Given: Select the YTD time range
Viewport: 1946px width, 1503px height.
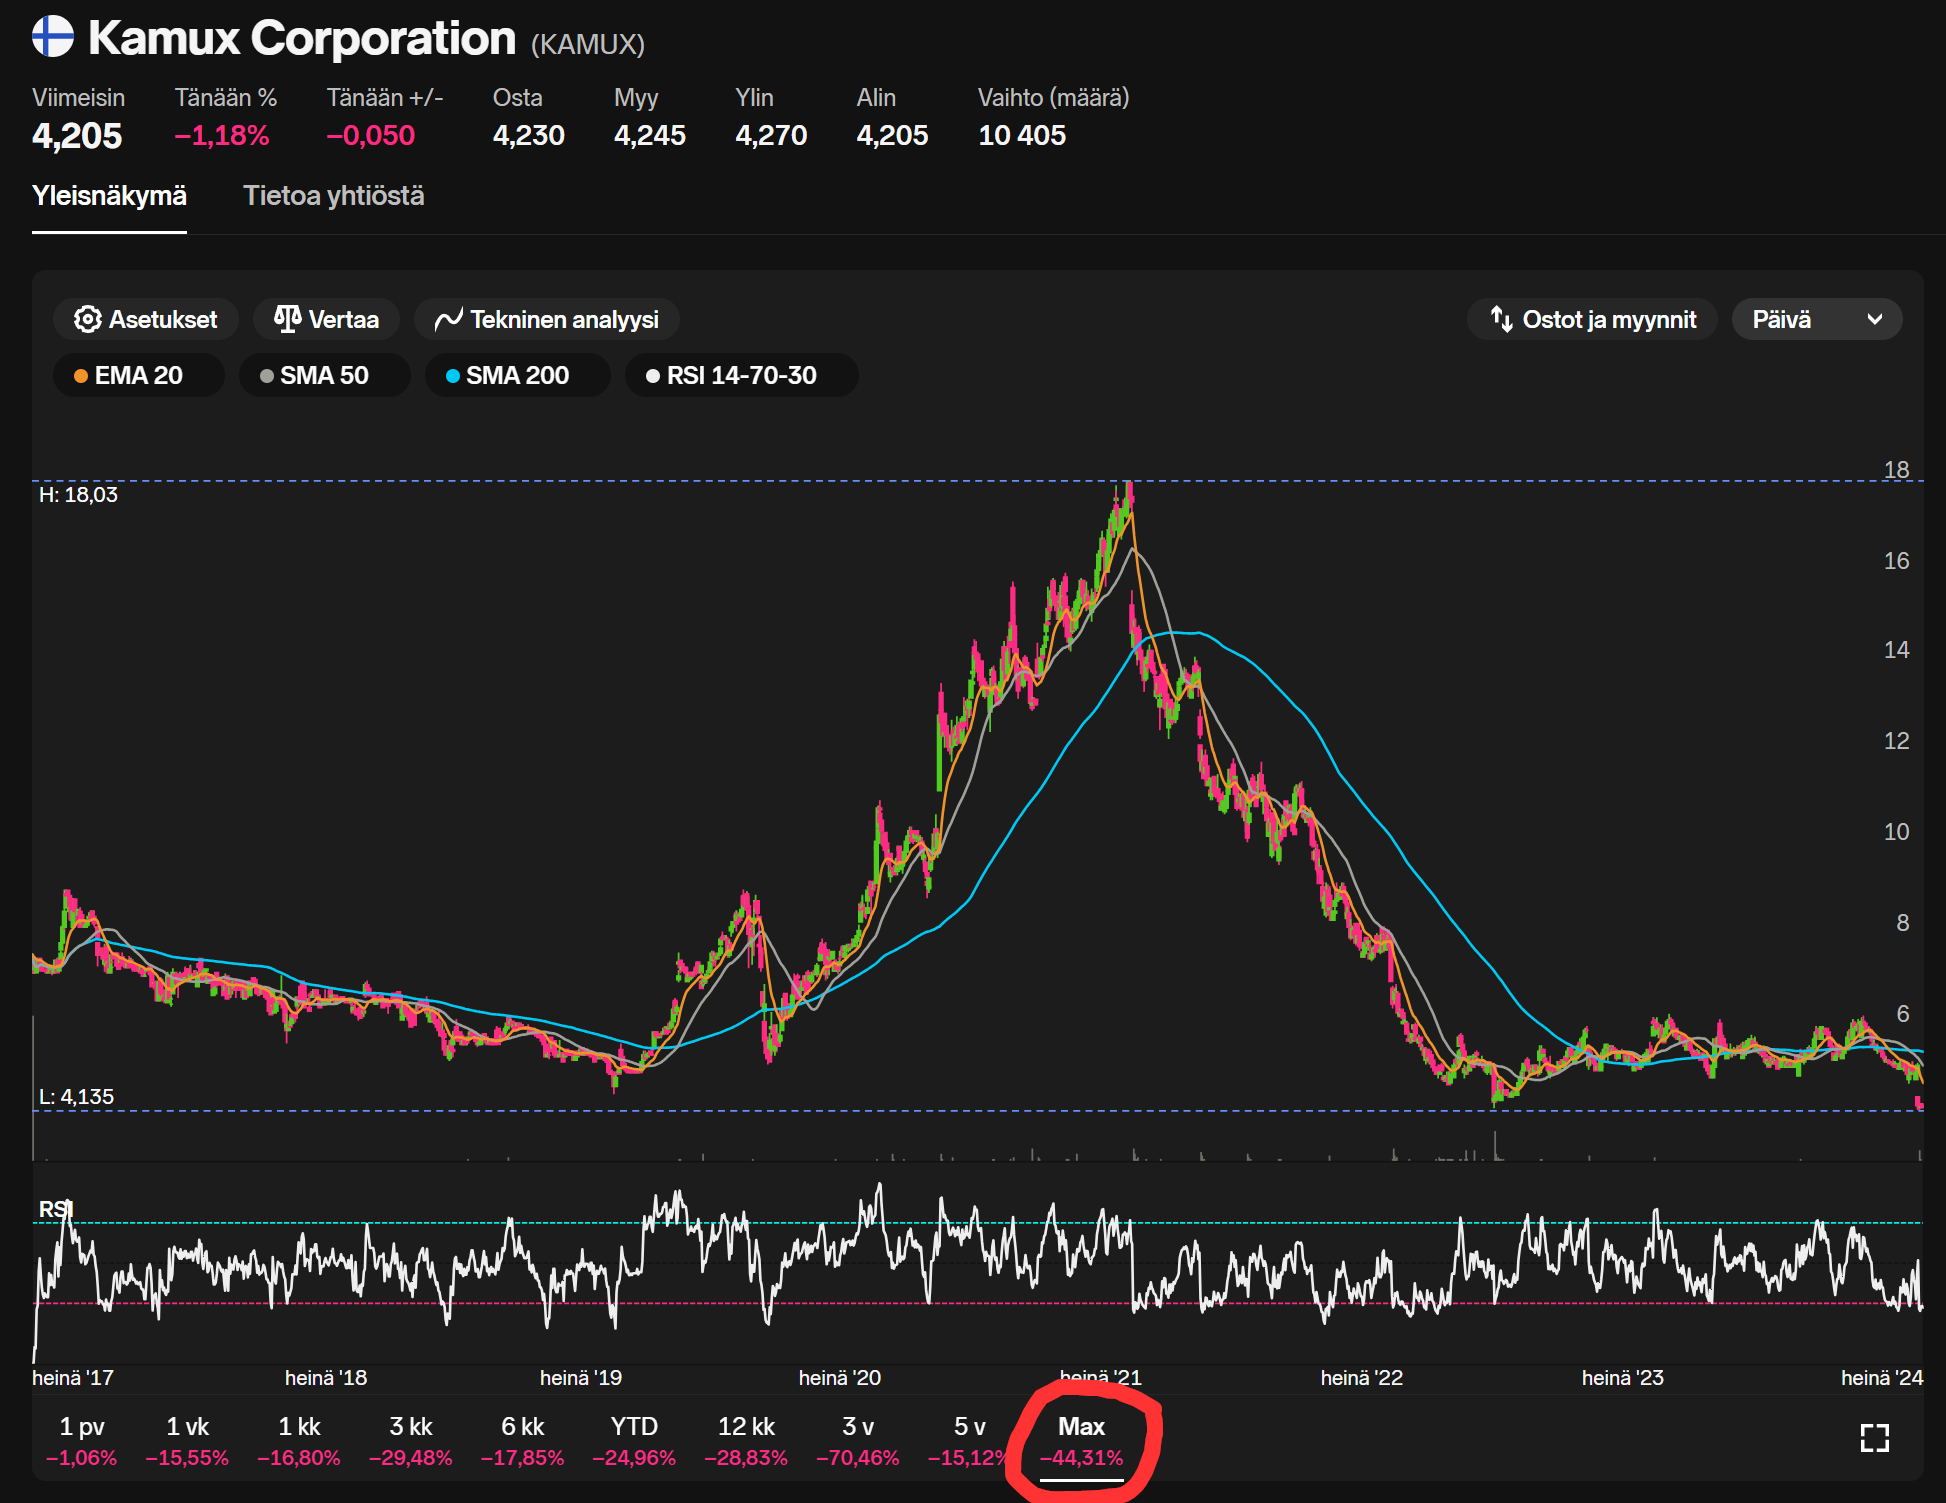Looking at the screenshot, I should tap(634, 1441).
